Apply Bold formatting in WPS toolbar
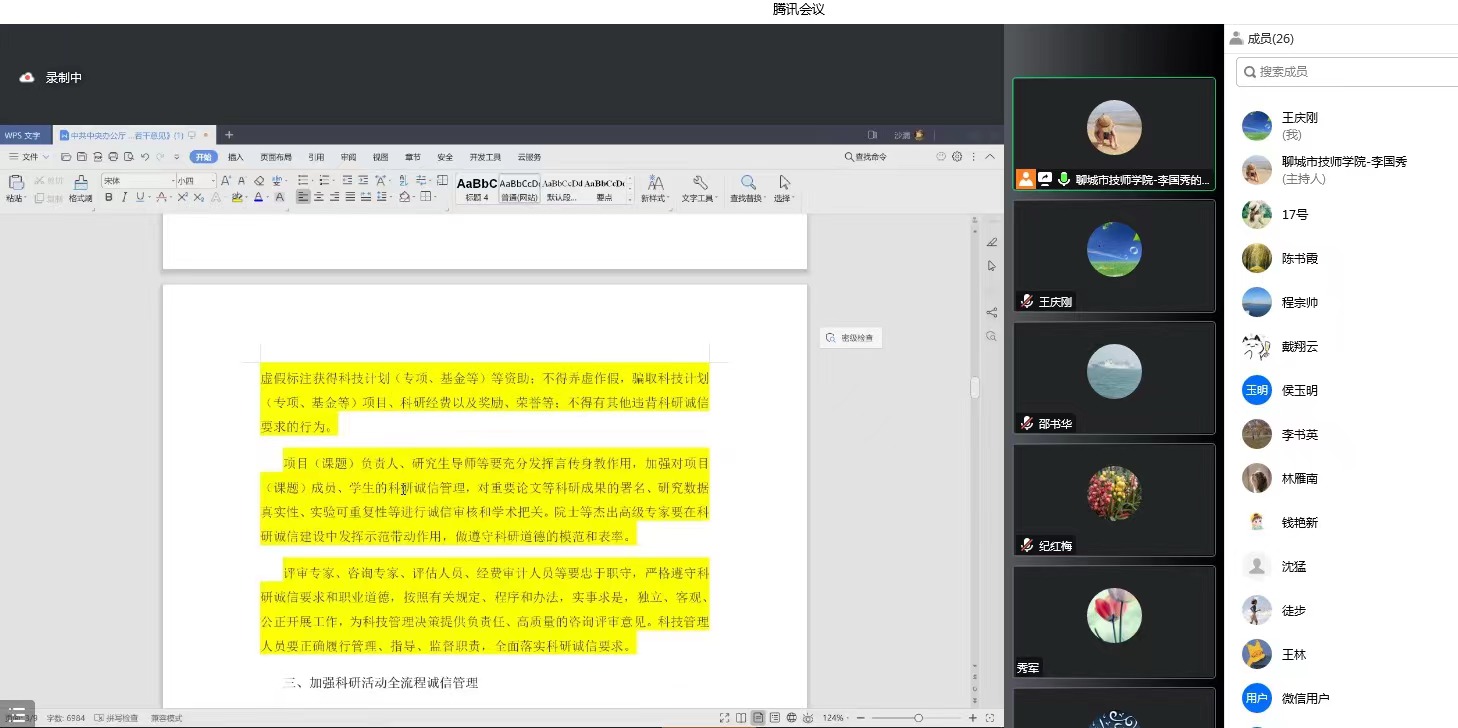 pos(109,197)
